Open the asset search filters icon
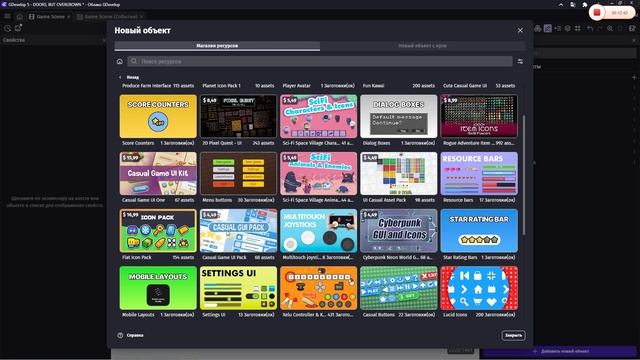Viewport: 640px width, 360px height. pyautogui.click(x=520, y=62)
